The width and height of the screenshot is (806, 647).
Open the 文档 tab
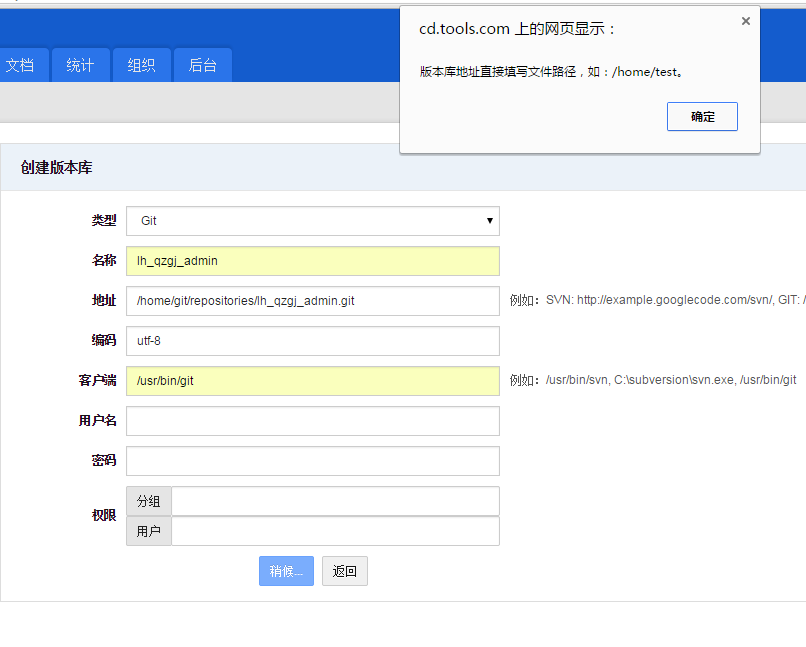(19, 65)
